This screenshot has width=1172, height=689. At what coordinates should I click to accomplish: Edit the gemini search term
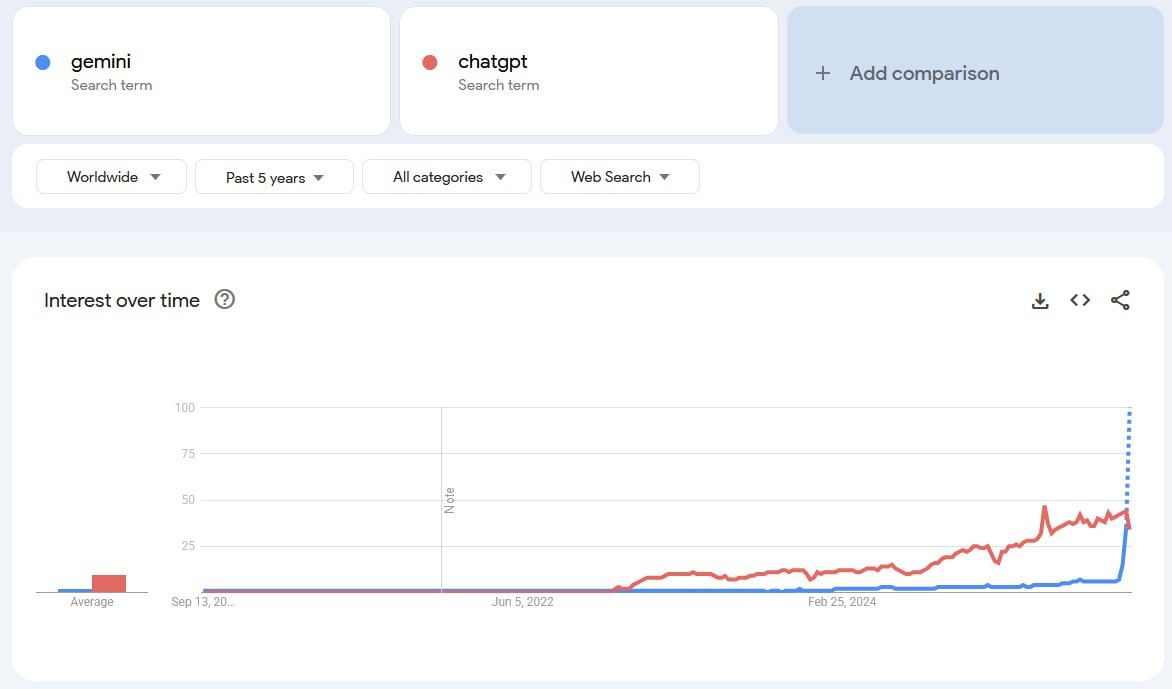[101, 62]
